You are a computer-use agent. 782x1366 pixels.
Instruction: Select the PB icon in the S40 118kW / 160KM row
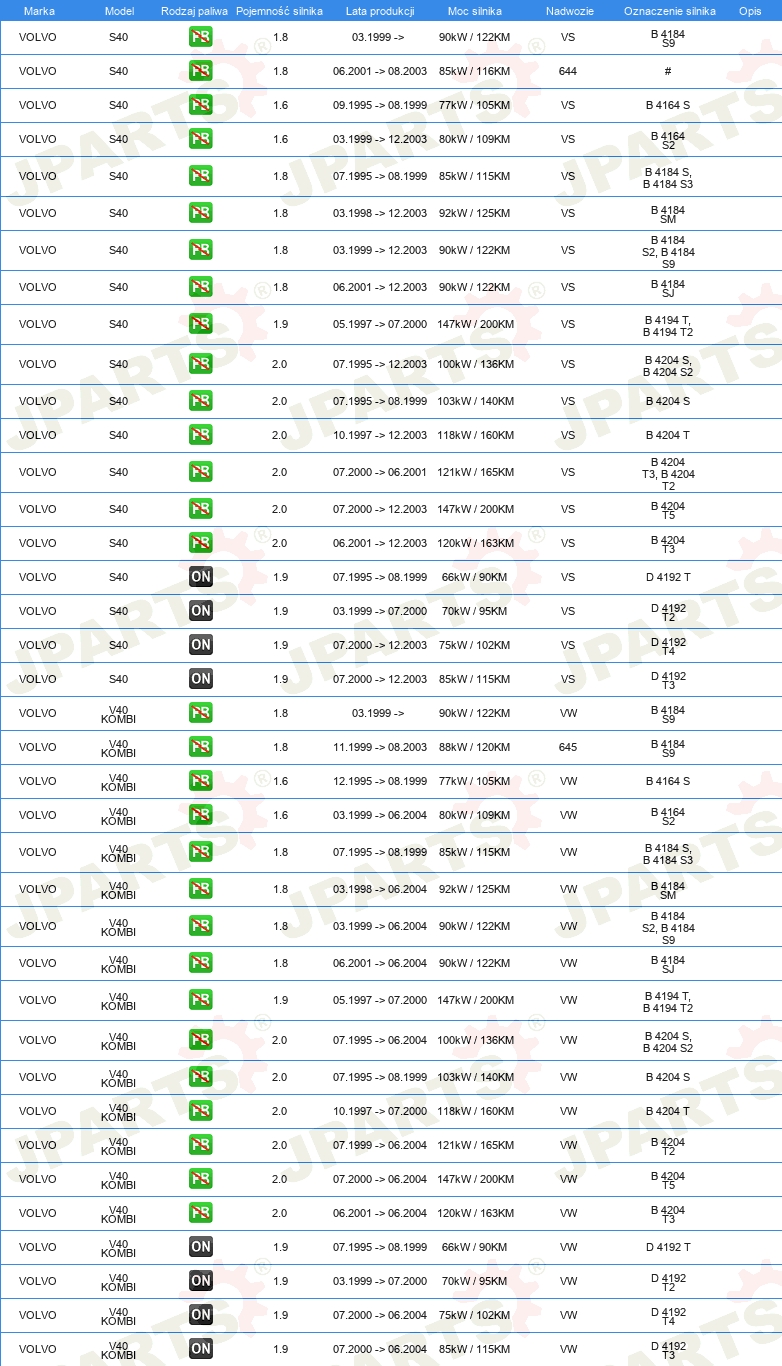[200, 435]
